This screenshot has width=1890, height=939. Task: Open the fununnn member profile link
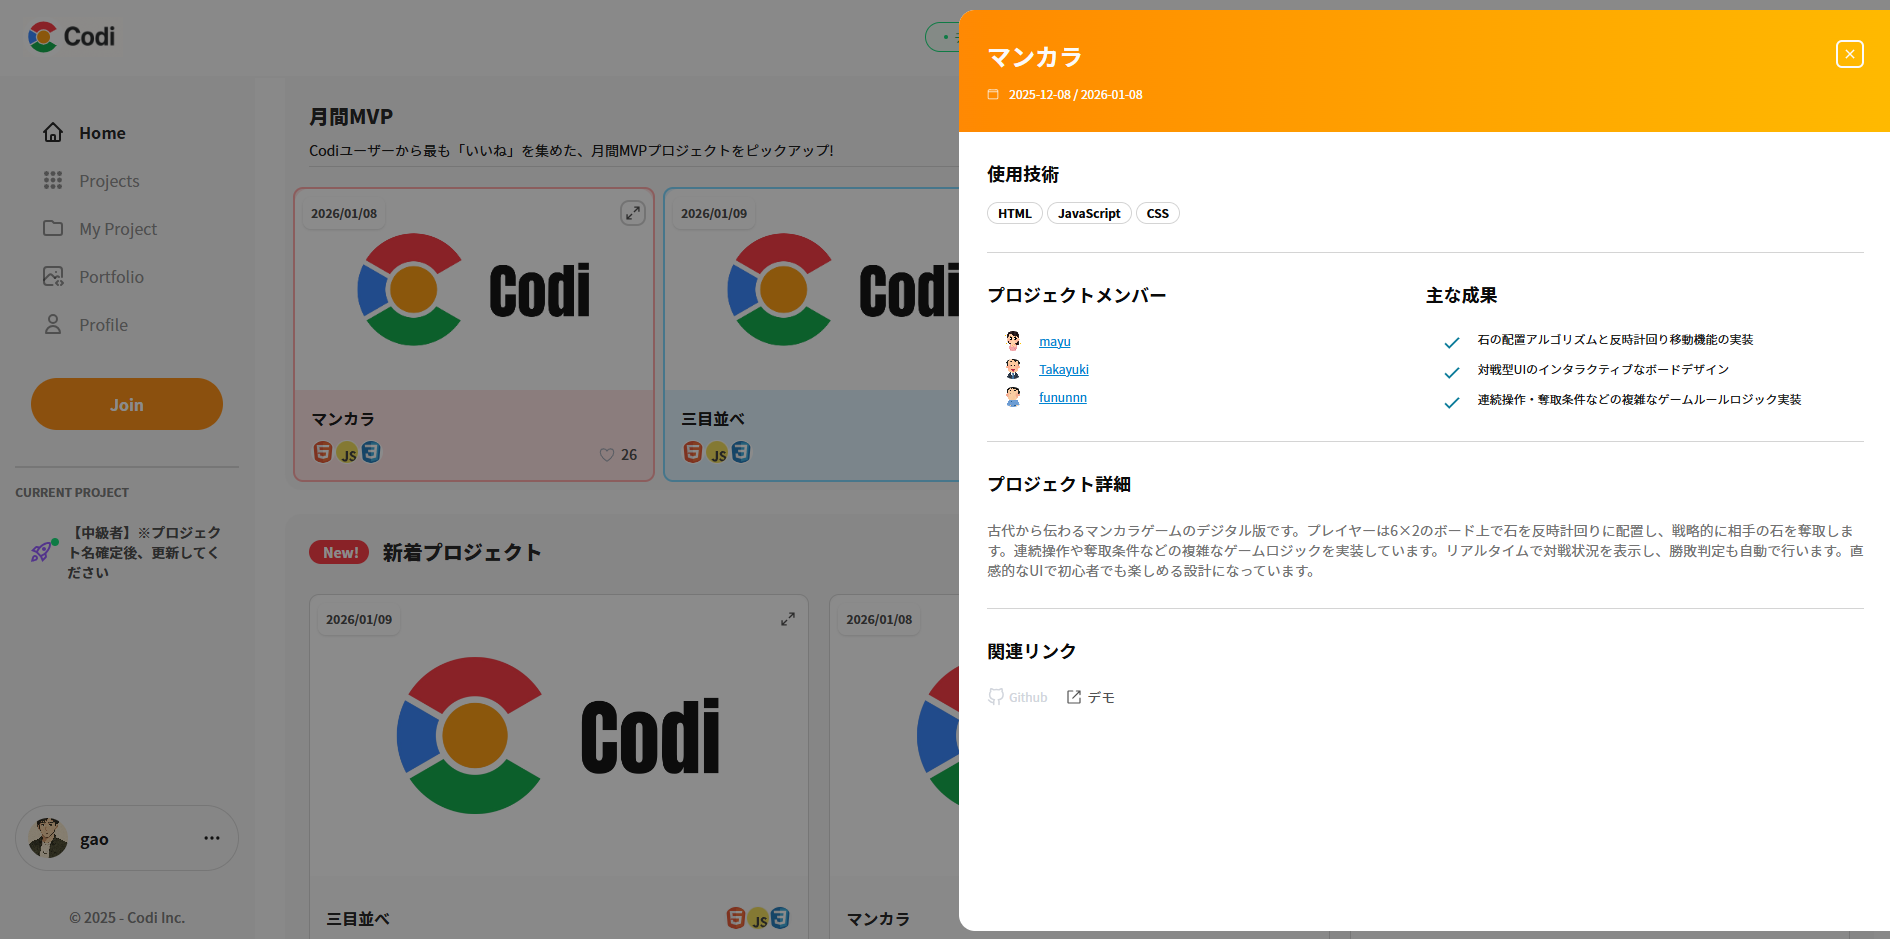[x=1062, y=397]
